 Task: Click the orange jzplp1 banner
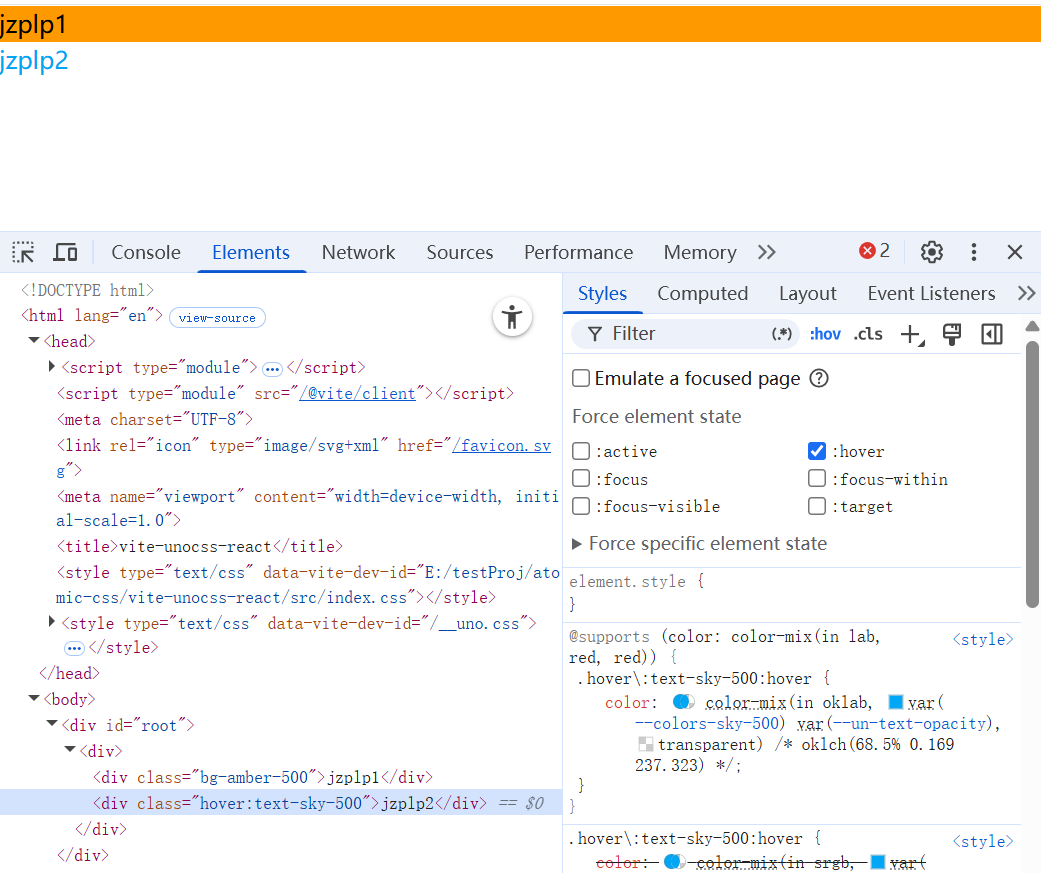pos(520,24)
